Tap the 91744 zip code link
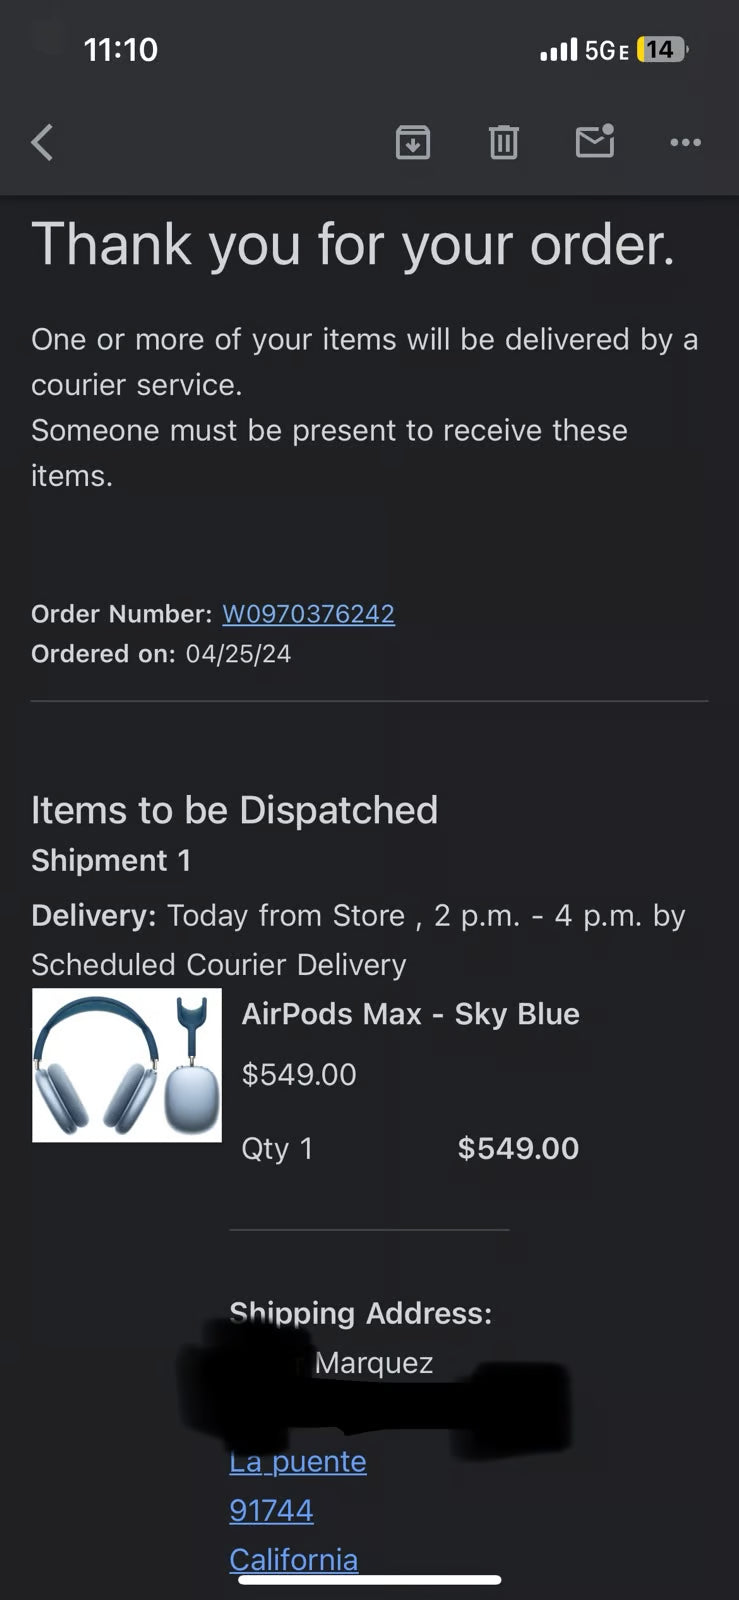739x1600 pixels. (x=271, y=1510)
